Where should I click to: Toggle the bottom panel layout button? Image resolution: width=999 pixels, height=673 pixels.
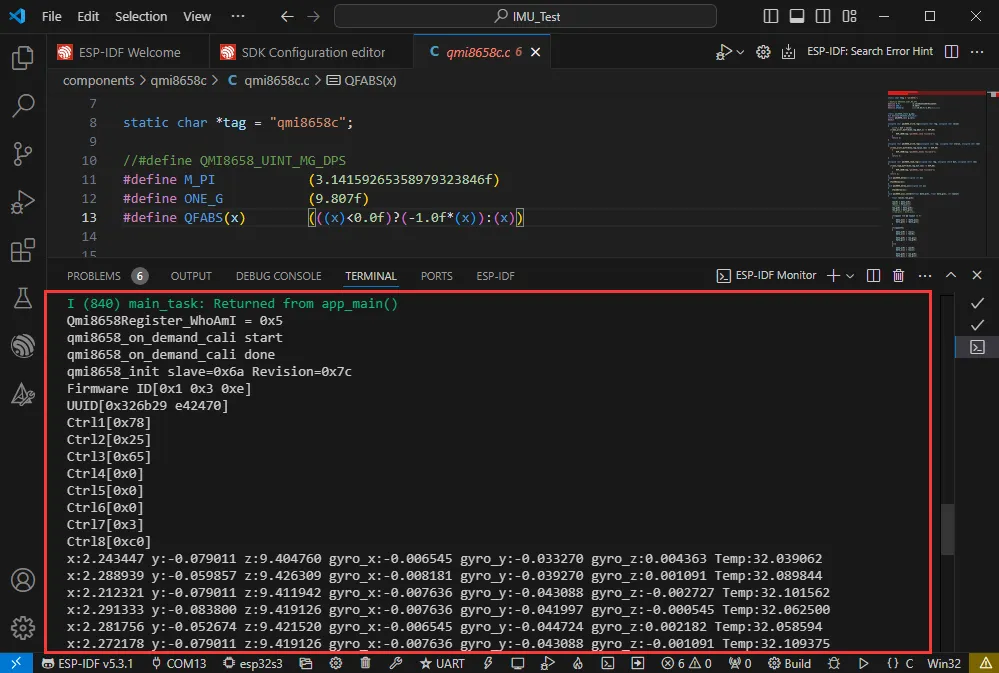(x=797, y=16)
